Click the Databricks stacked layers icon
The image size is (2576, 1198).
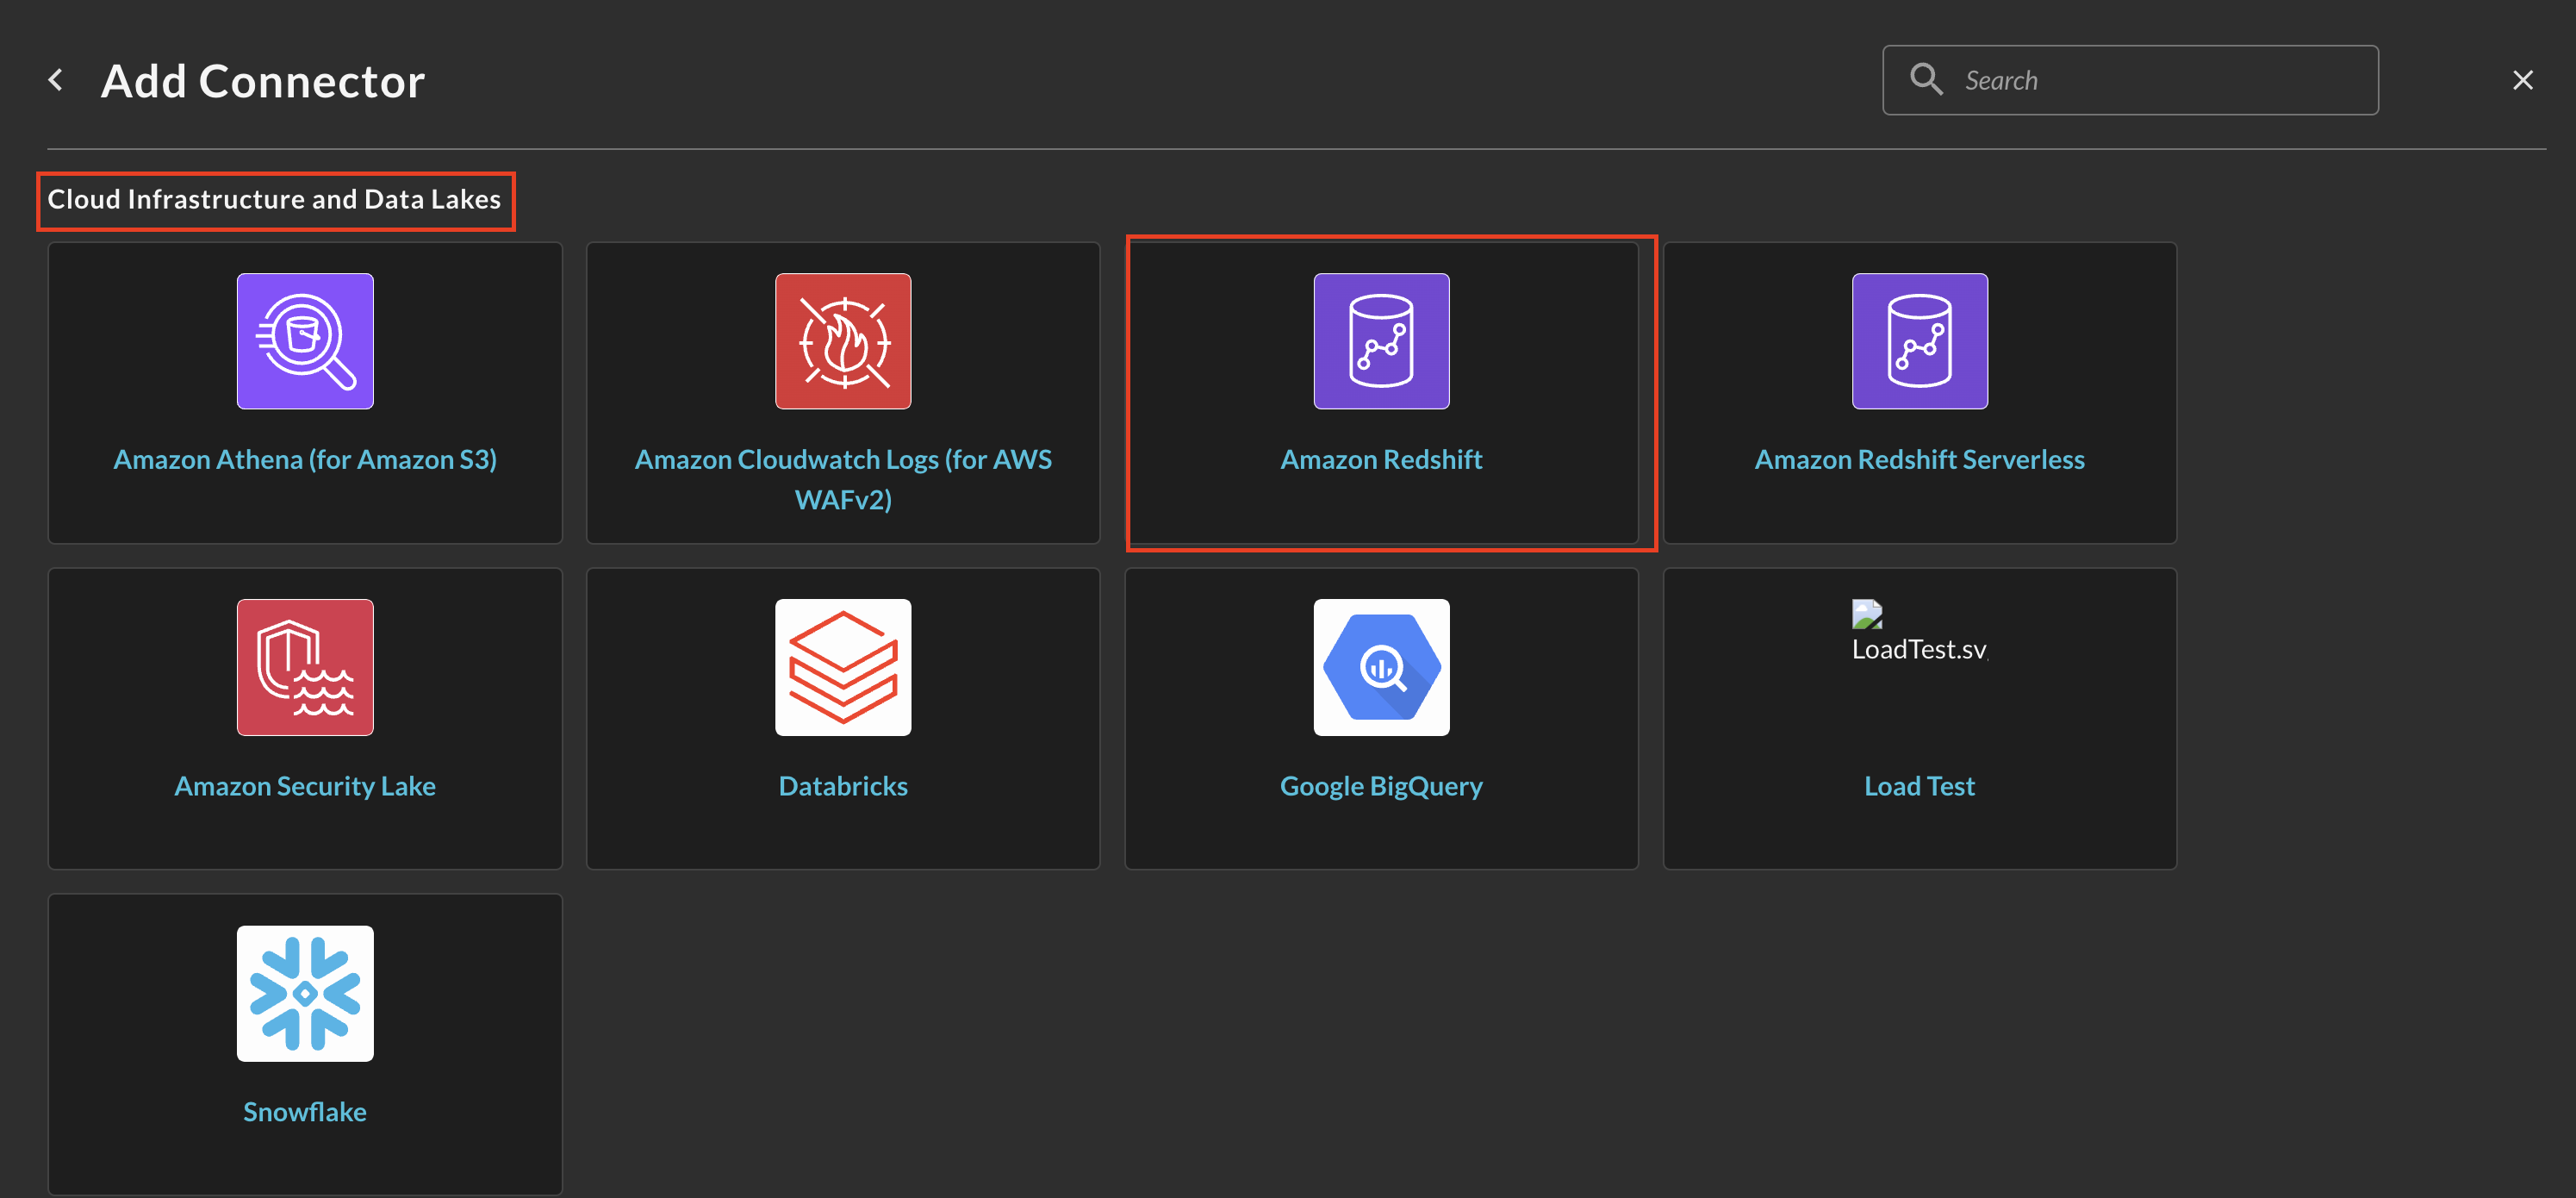tap(843, 667)
